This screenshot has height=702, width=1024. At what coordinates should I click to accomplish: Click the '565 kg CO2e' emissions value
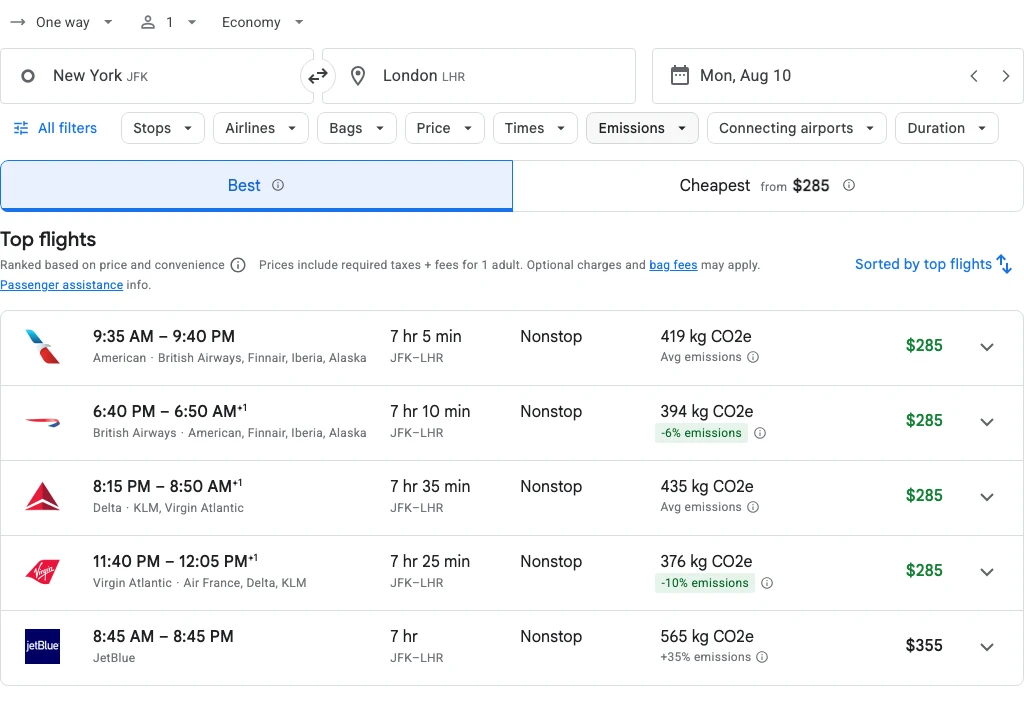pyautogui.click(x=707, y=637)
